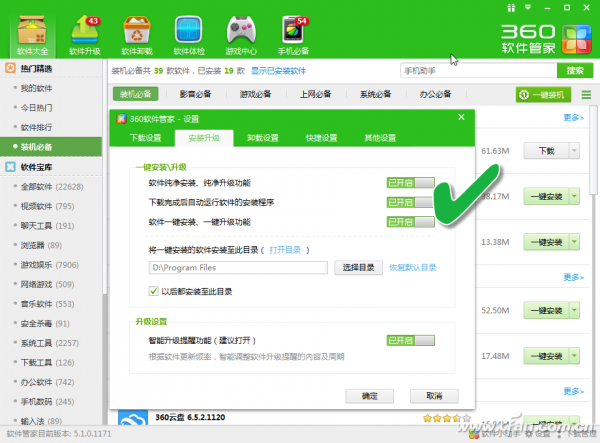This screenshot has height=443, width=600.
Task: Switch to 安装升级 tab
Action: tap(204, 138)
